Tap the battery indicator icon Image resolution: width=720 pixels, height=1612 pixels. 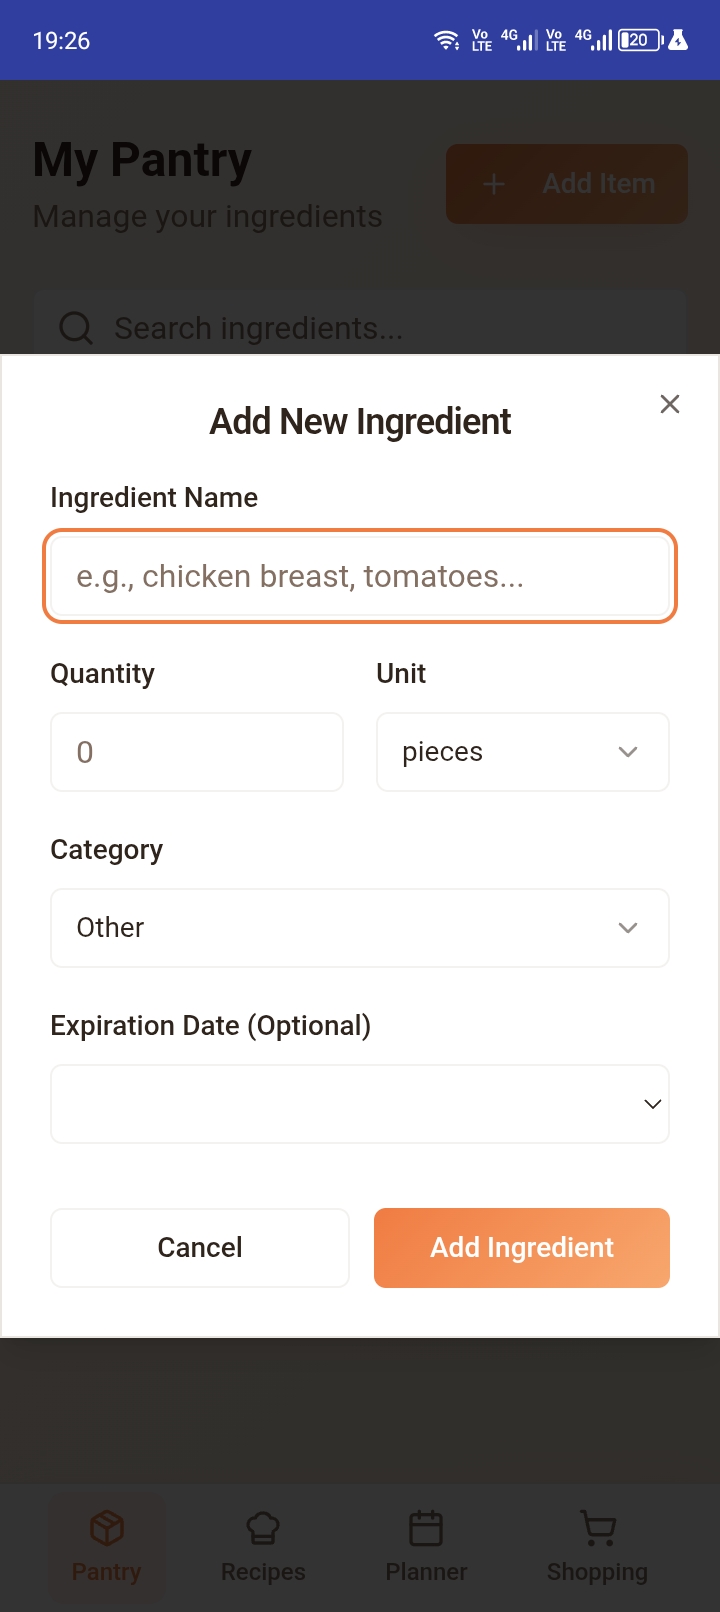click(x=639, y=40)
